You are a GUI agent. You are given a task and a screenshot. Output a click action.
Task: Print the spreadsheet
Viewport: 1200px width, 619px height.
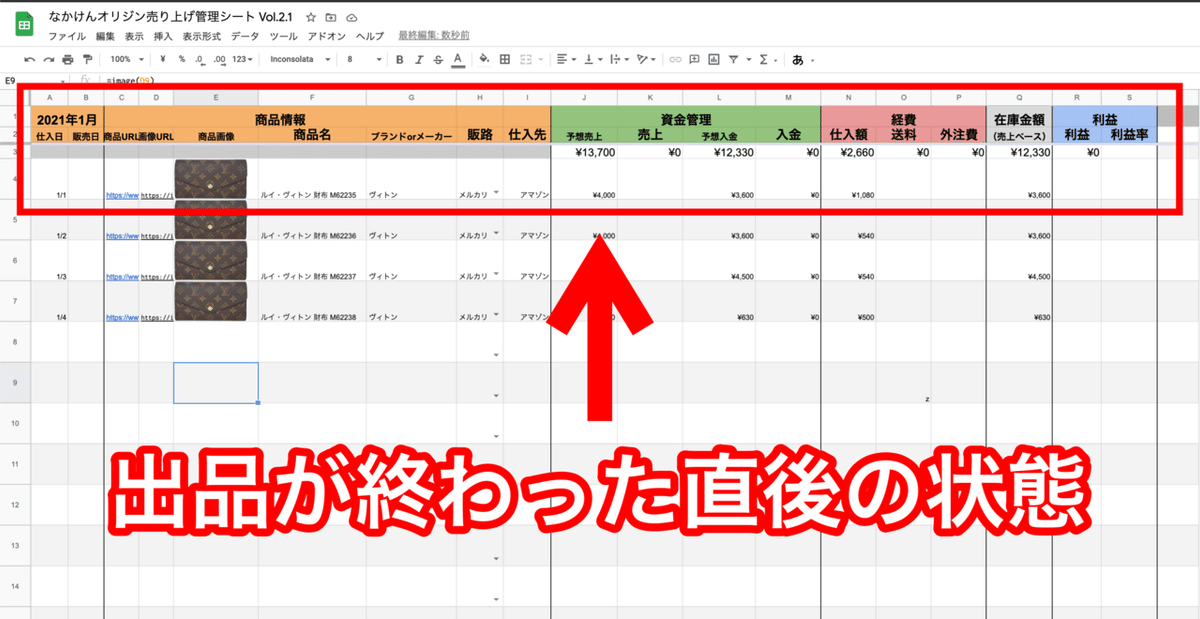pyautogui.click(x=68, y=60)
